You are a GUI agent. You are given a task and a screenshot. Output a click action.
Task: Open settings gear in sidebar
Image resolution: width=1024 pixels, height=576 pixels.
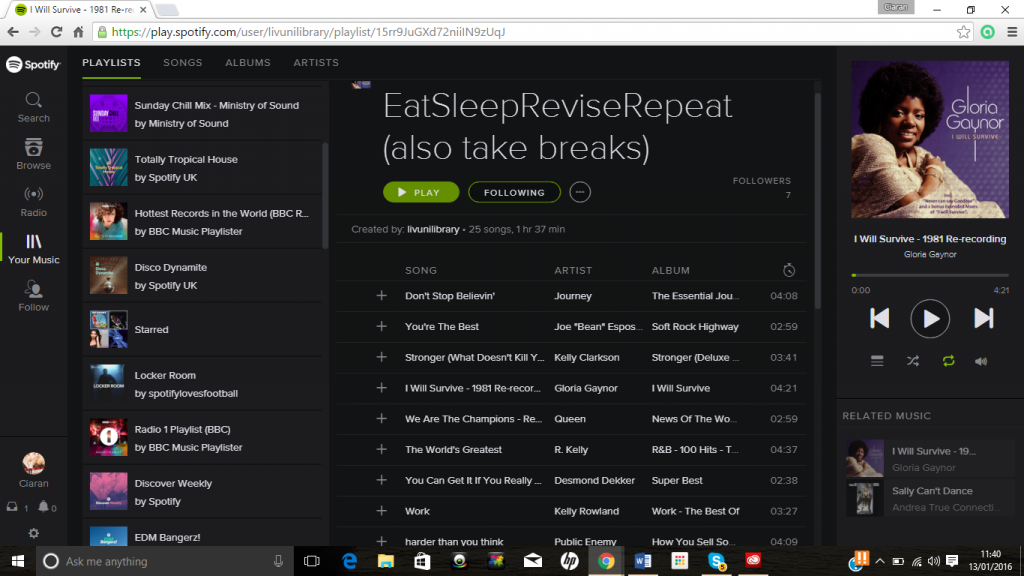(34, 533)
